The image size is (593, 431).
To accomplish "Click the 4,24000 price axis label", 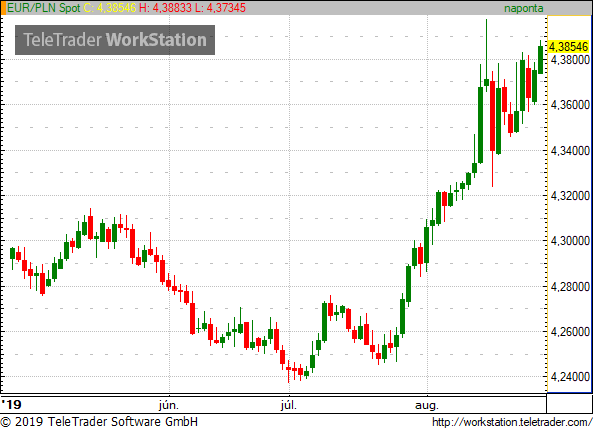I will (570, 377).
